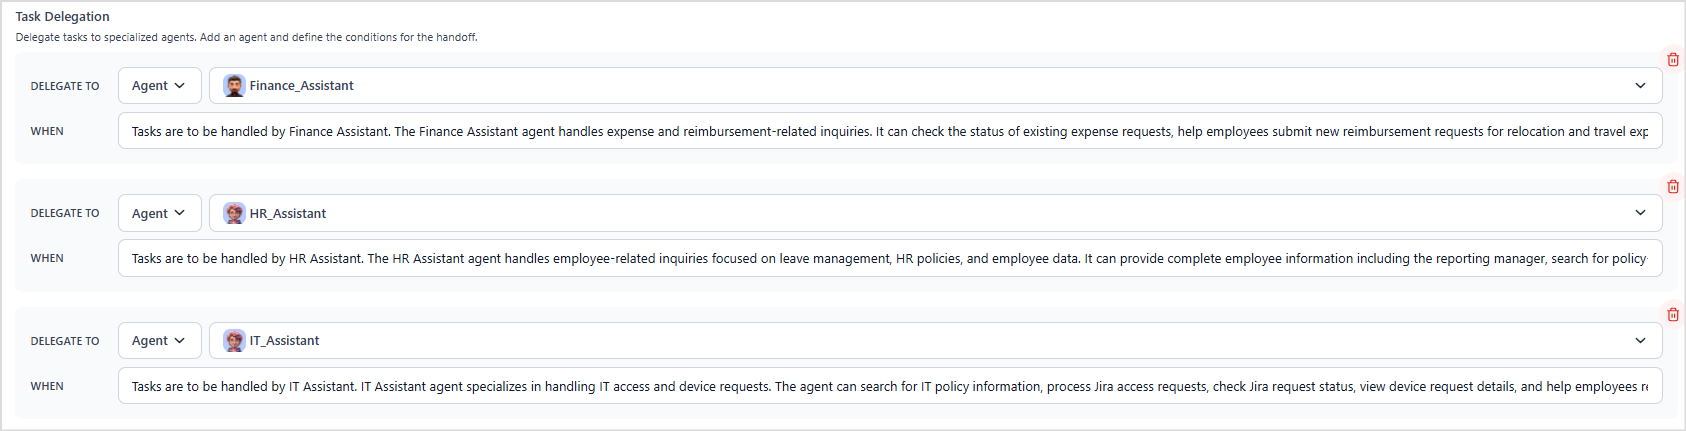Click the Finance_Assistant avatar icon
This screenshot has height=431, width=1686.
[x=234, y=86]
